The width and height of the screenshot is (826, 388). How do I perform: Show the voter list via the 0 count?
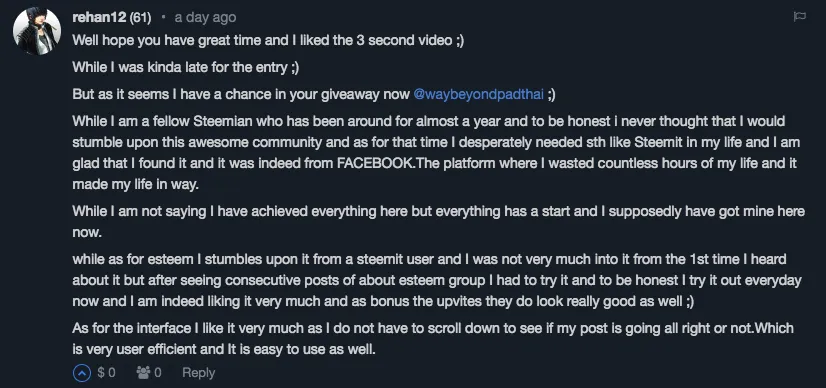[158, 373]
